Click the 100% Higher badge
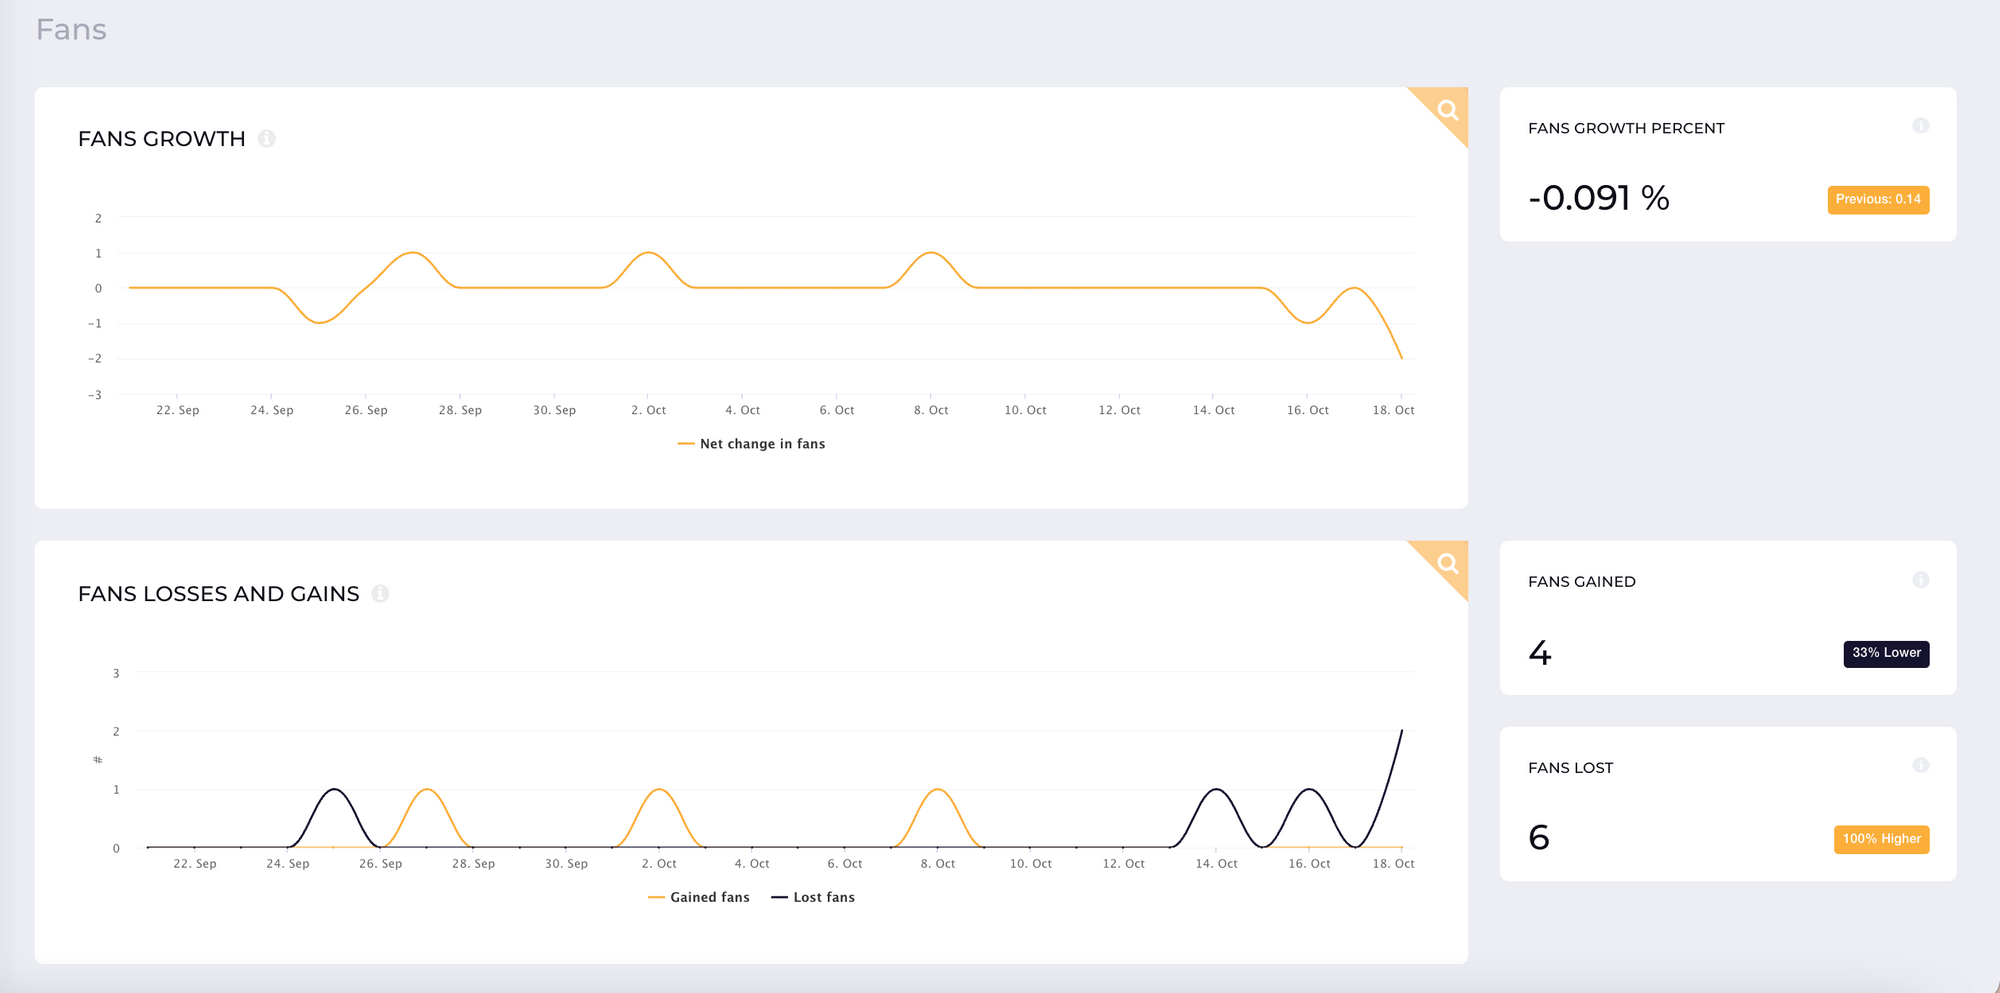The width and height of the screenshot is (2000, 993). (x=1881, y=839)
